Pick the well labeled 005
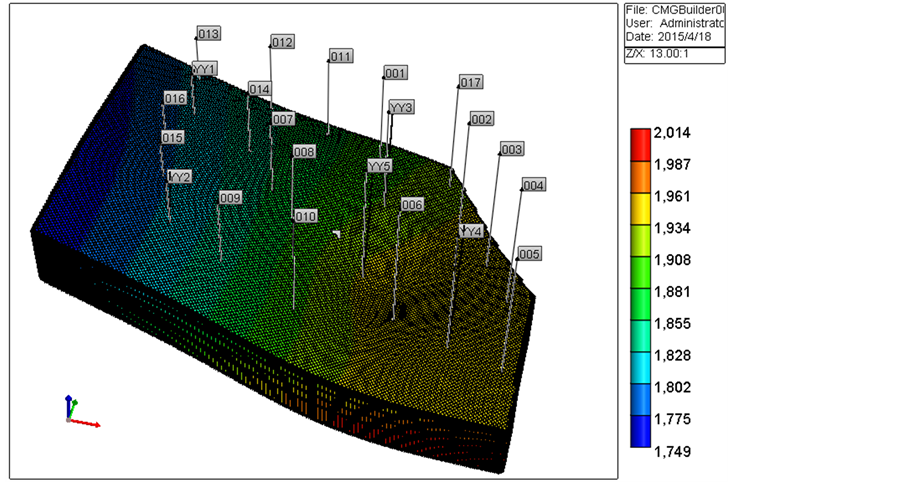Screen dimensions: 903x482 coord(529,254)
